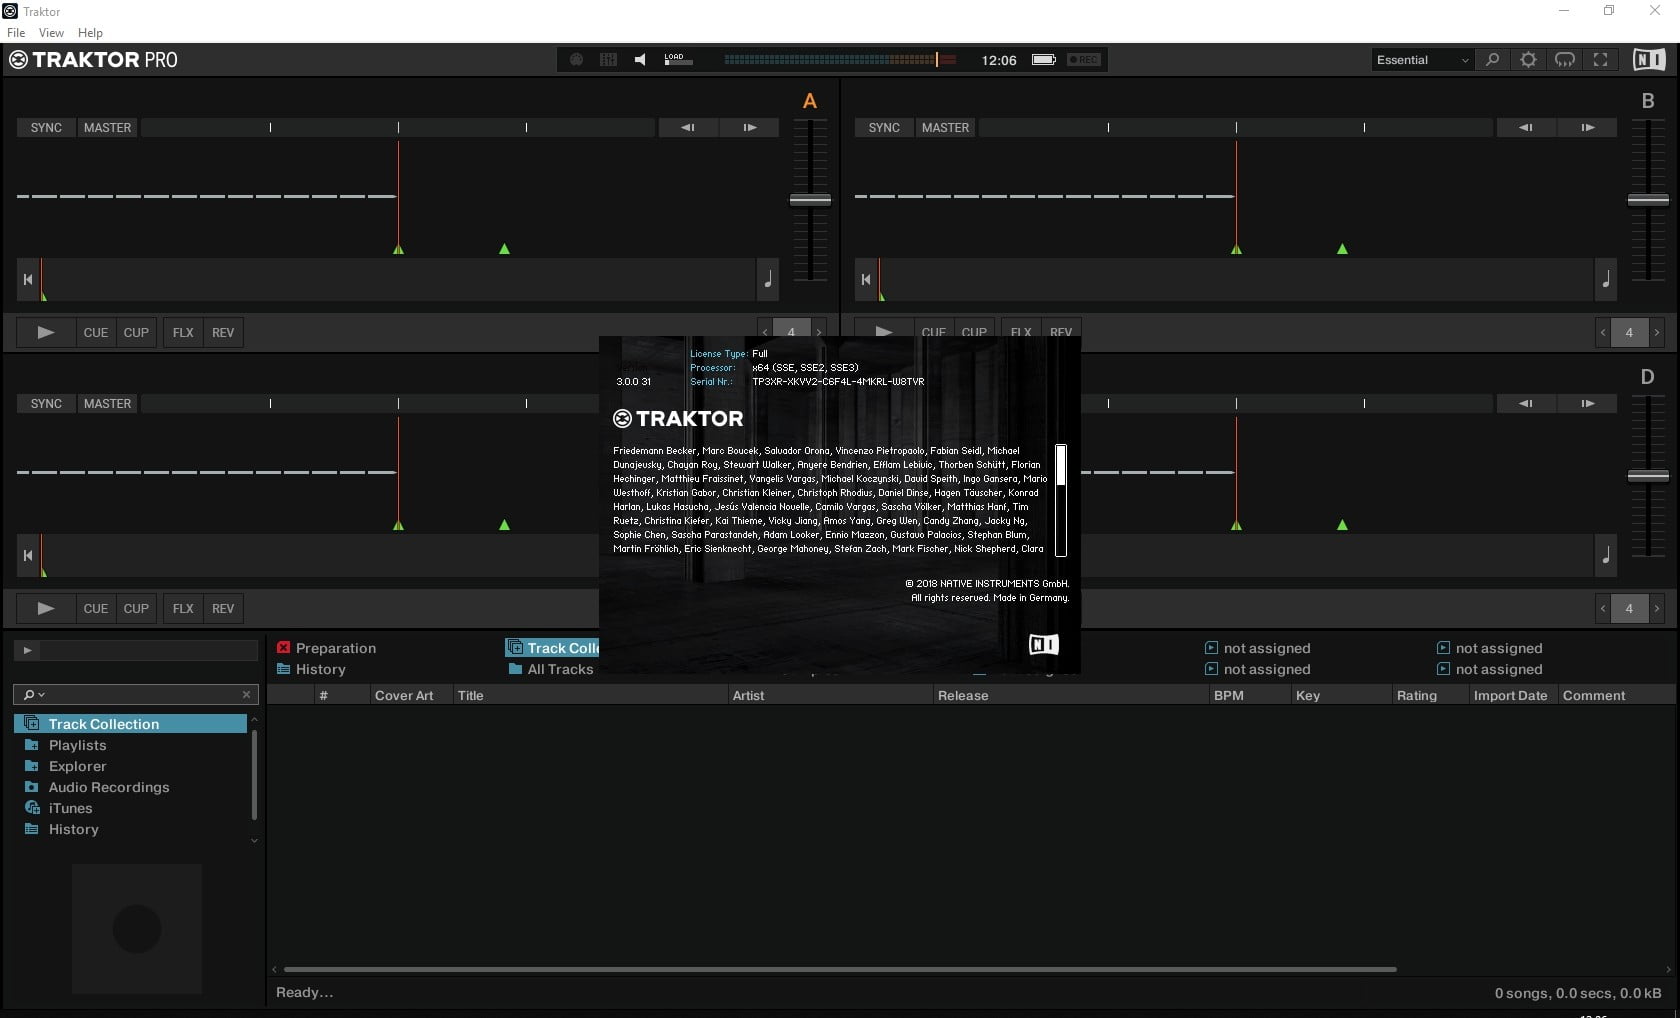1680x1018 pixels.
Task: Toggle MASTER on Deck C
Action: 107,404
